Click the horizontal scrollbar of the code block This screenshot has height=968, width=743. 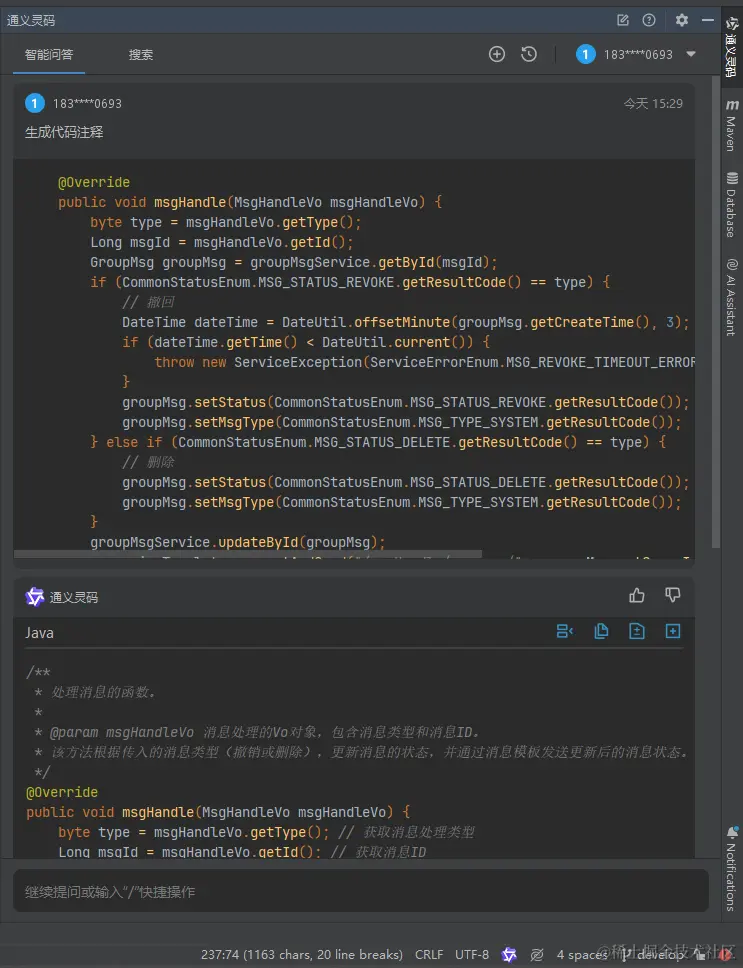pos(247,554)
